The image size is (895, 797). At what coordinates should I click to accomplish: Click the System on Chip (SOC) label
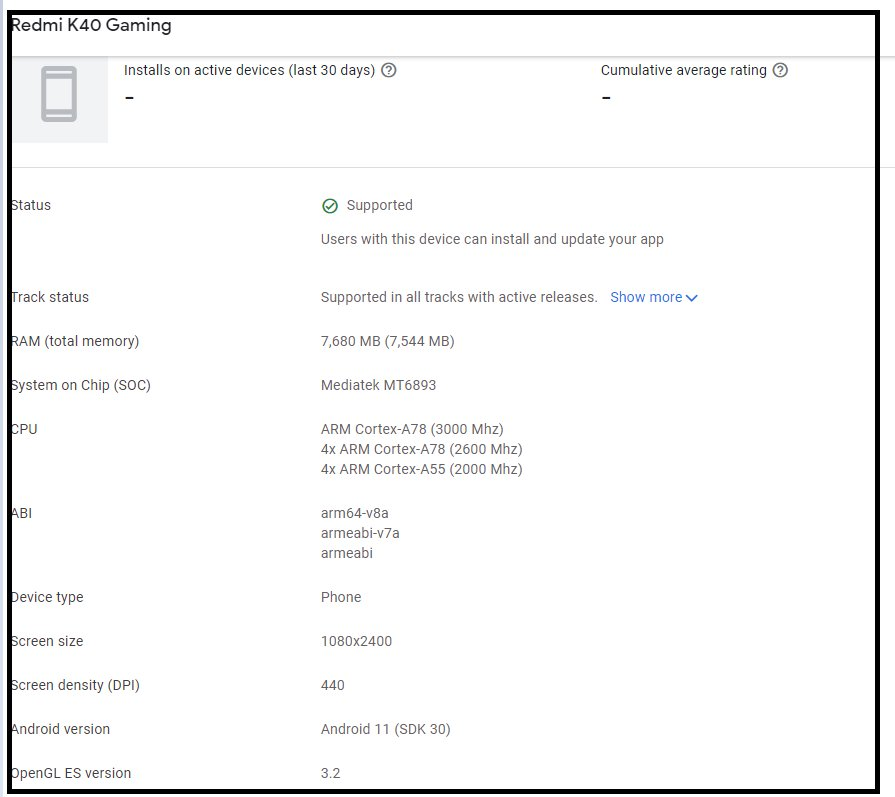click(x=80, y=385)
